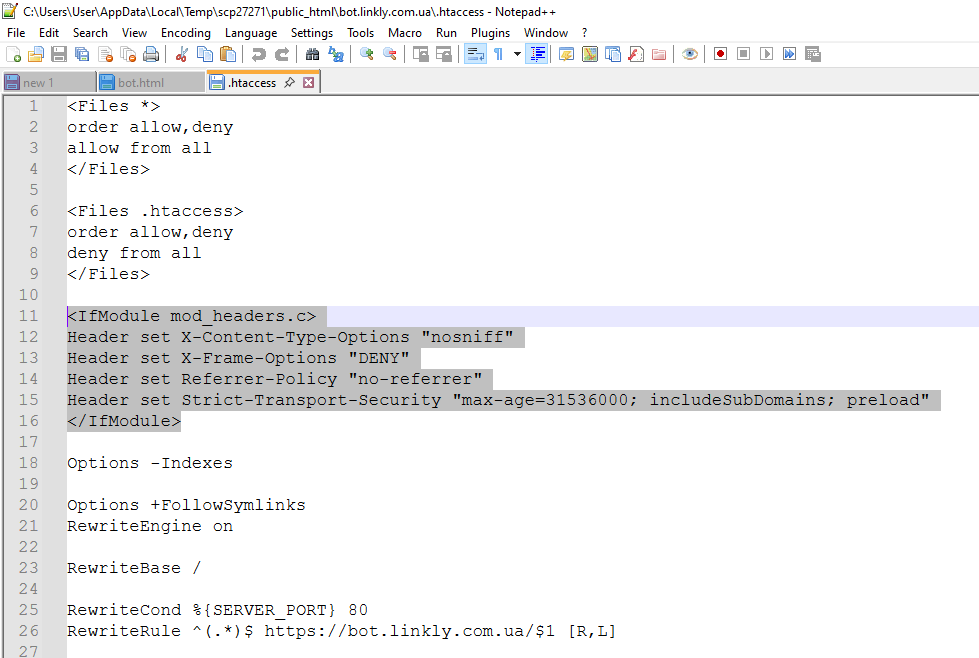Image resolution: width=979 pixels, height=658 pixels.
Task: Redo the last undone edit
Action: (282, 54)
